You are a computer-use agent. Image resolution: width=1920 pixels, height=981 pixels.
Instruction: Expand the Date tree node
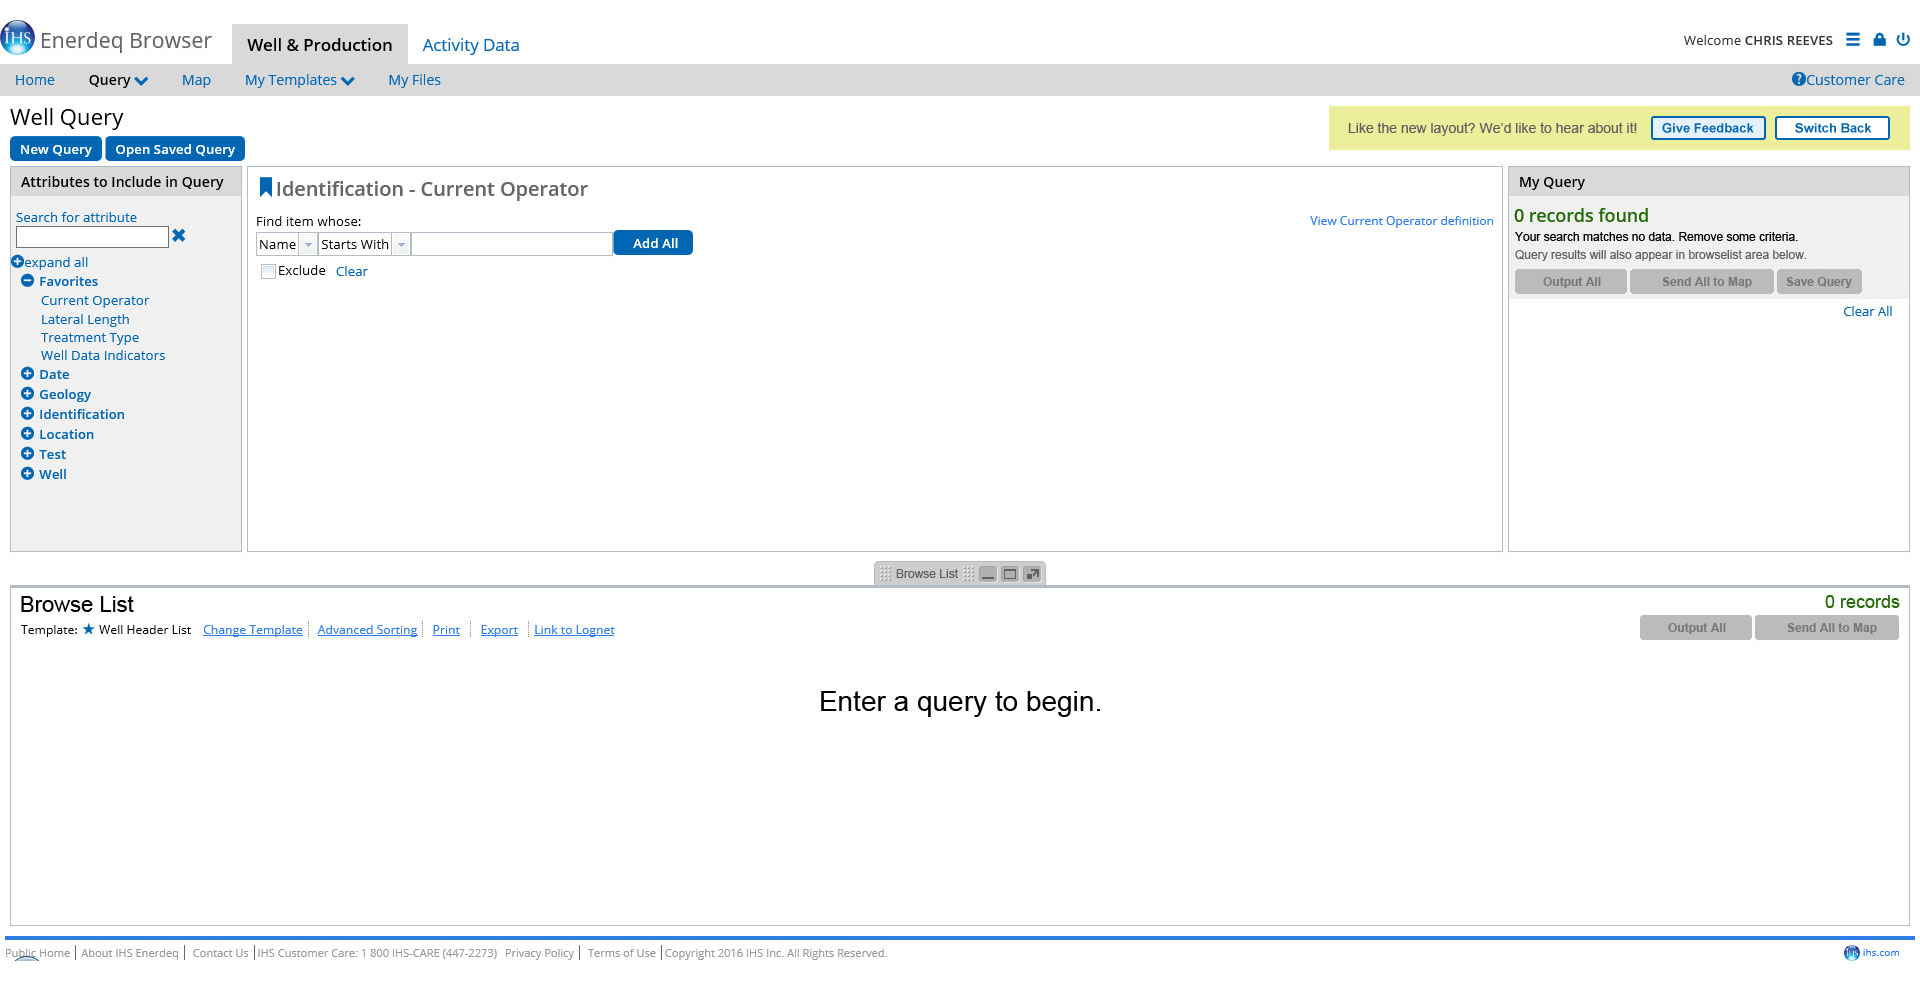[x=27, y=374]
